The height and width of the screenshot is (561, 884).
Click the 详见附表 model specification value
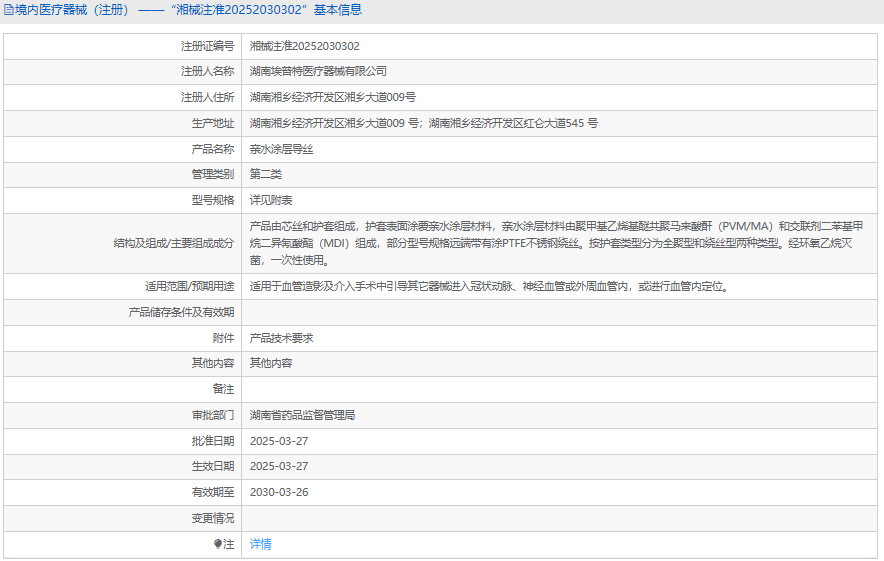pos(271,201)
